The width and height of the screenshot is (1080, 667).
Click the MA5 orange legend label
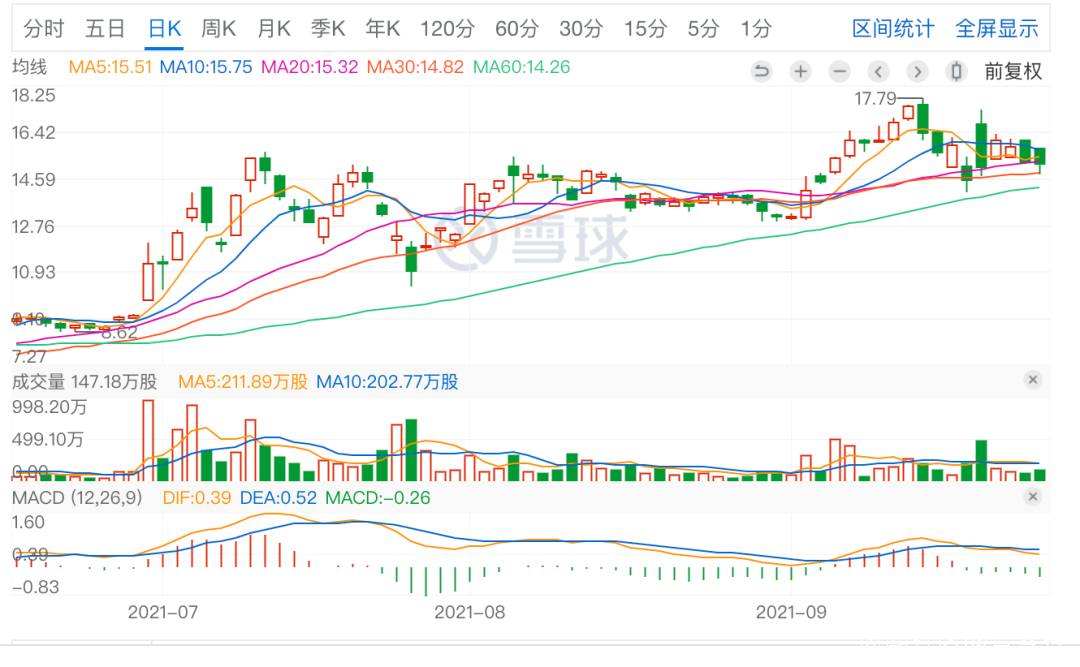110,68
